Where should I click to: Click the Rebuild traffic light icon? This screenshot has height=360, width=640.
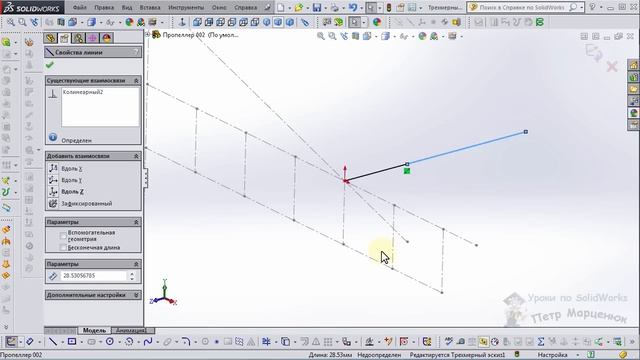(389, 7)
